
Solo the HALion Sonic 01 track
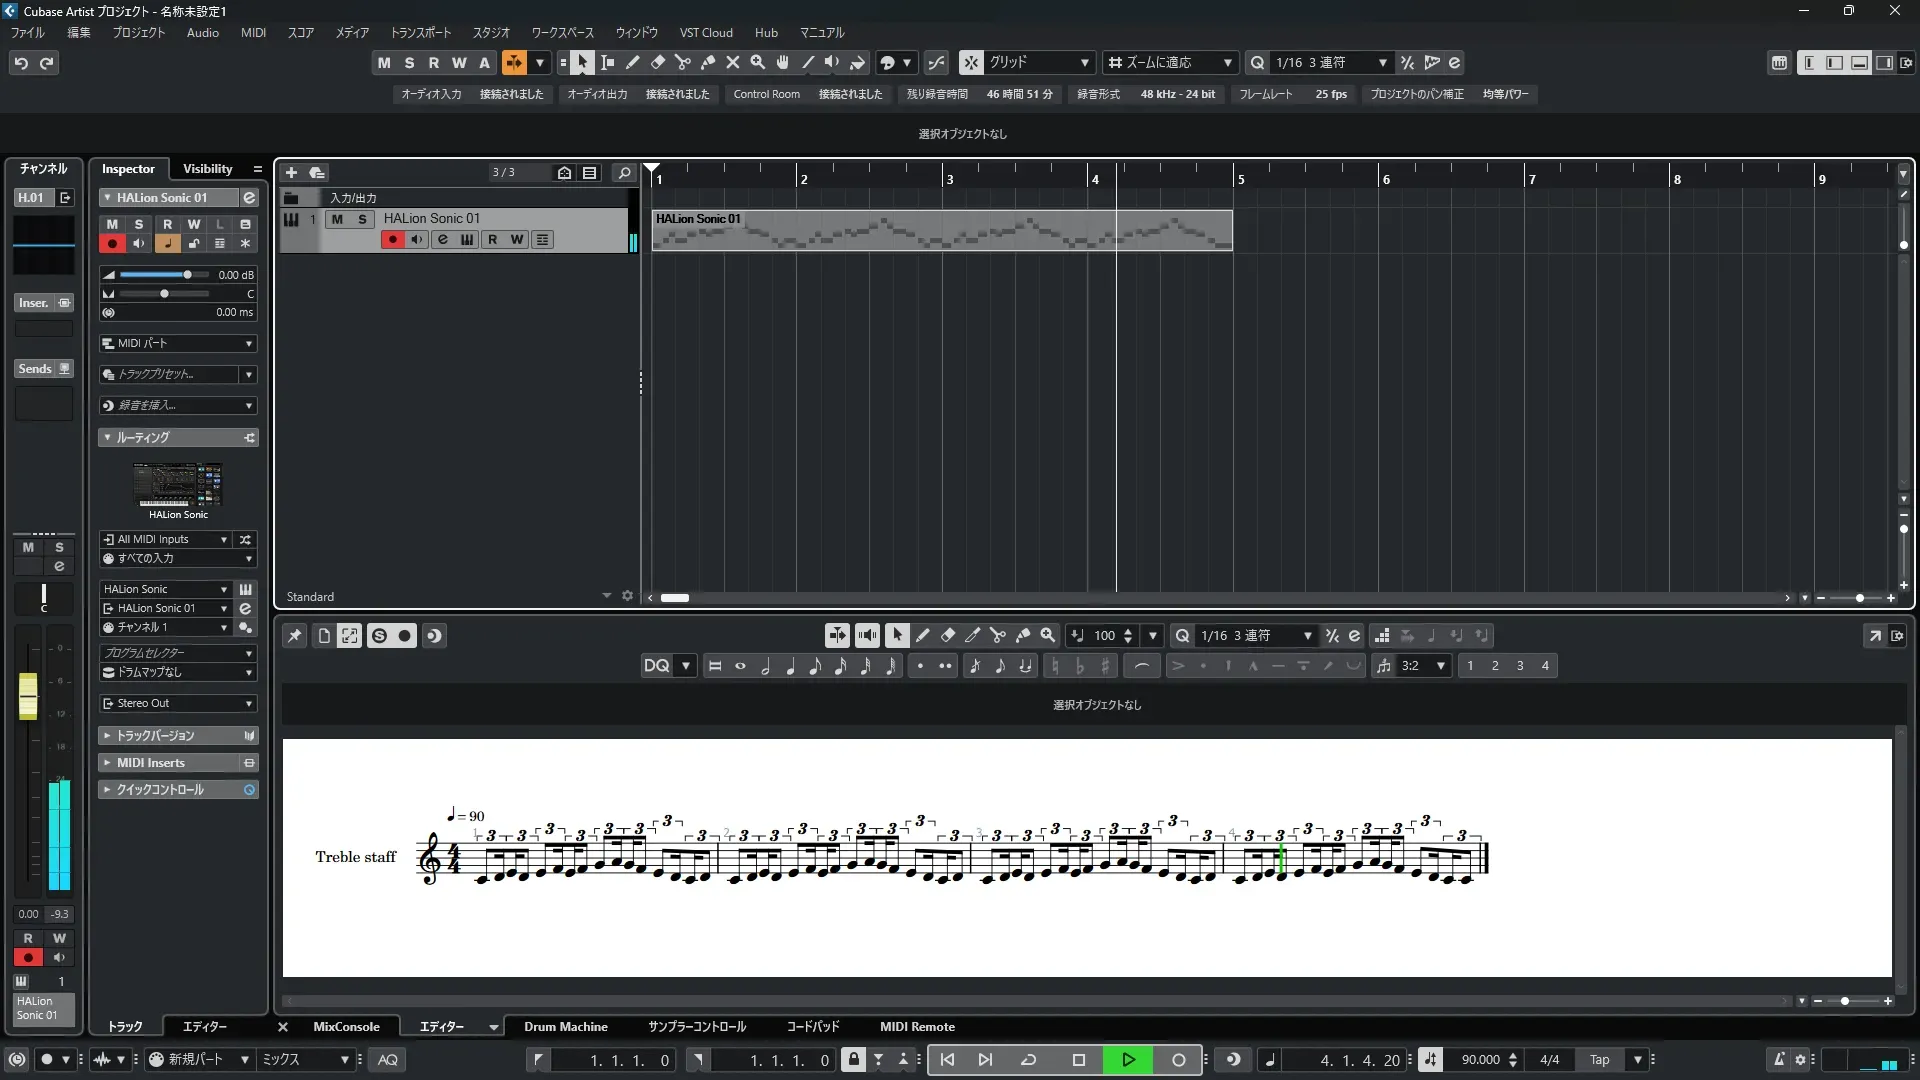pyautogui.click(x=362, y=219)
